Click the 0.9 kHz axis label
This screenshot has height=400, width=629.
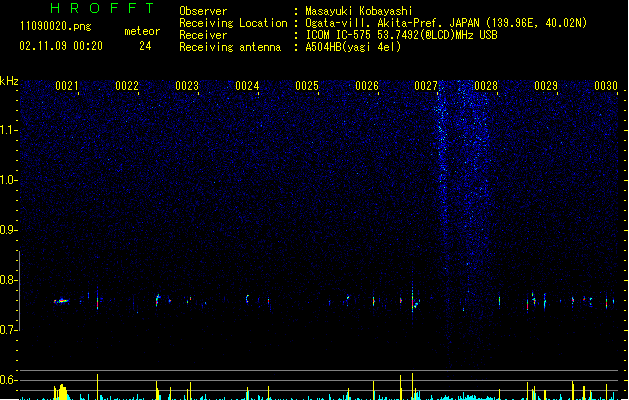point(8,230)
